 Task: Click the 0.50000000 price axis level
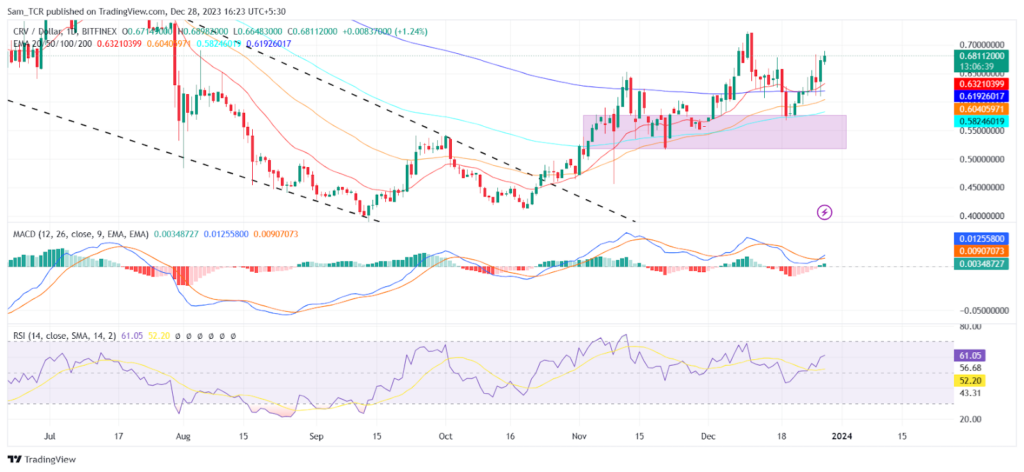[984, 159]
